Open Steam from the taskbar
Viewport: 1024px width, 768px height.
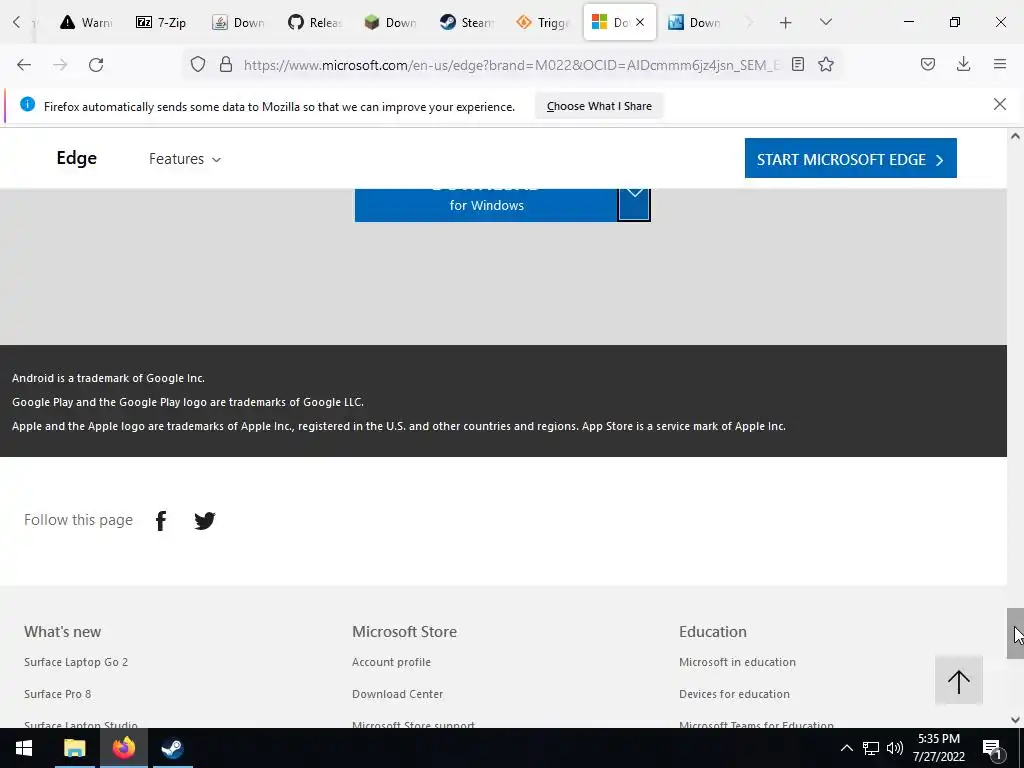tap(172, 748)
